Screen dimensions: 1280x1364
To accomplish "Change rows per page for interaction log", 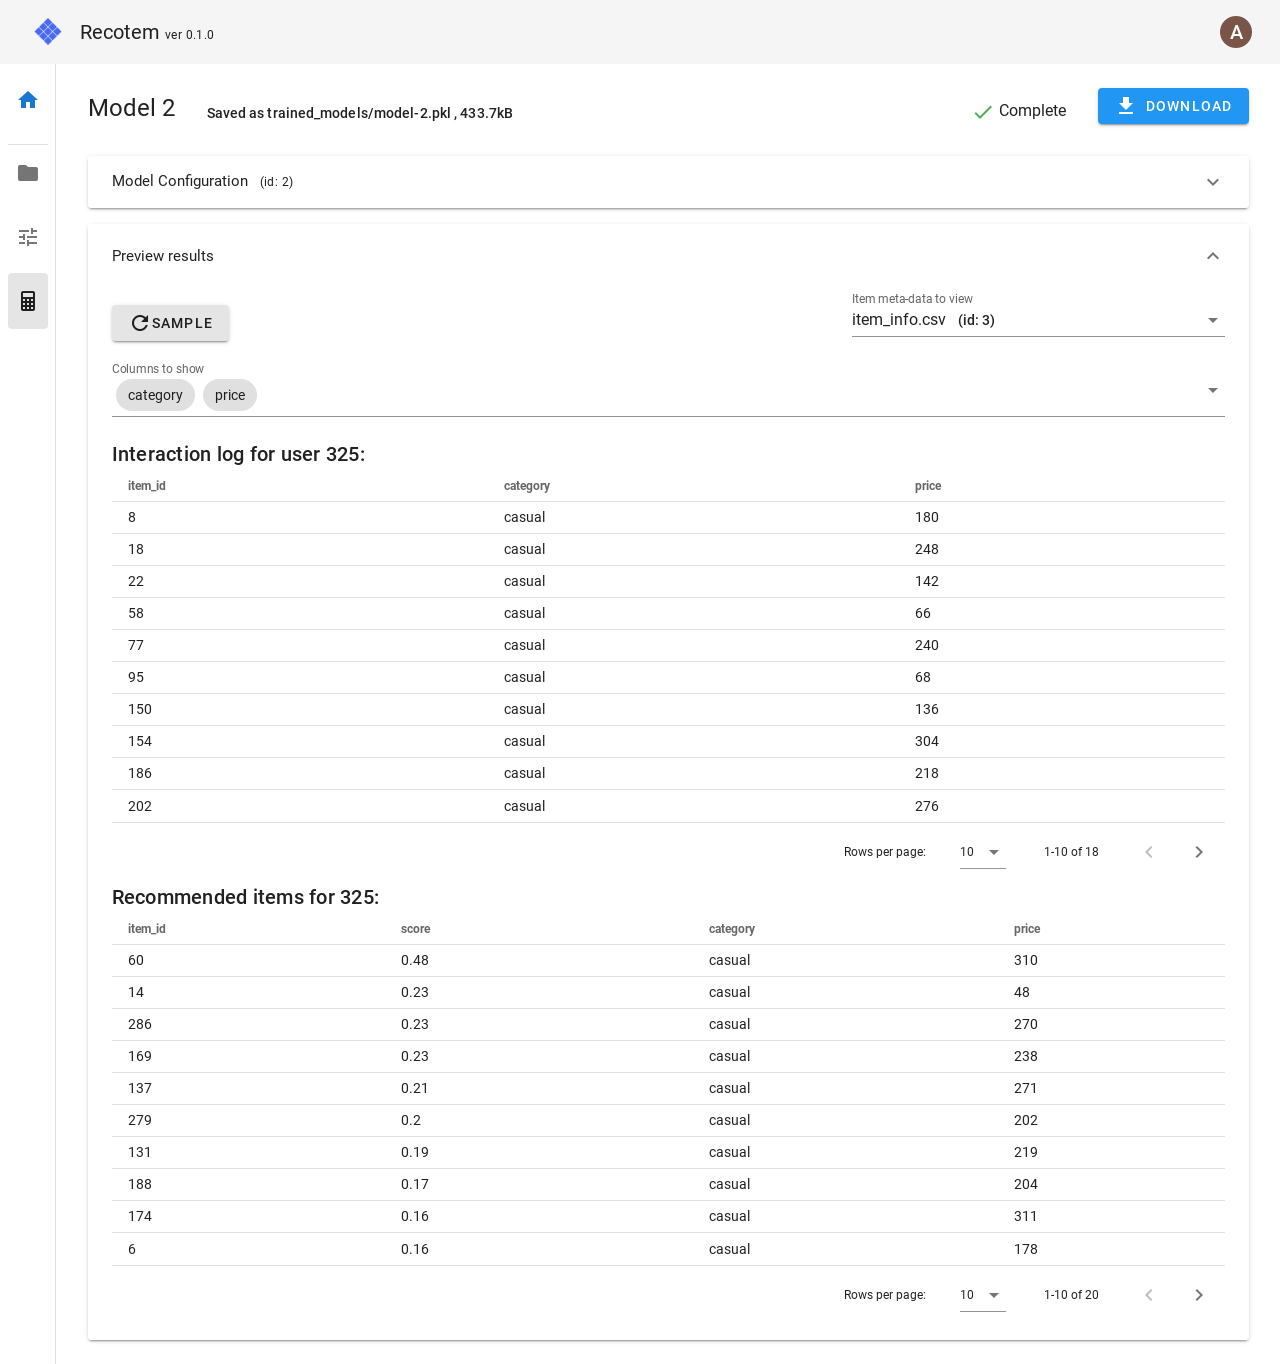I will 981,852.
